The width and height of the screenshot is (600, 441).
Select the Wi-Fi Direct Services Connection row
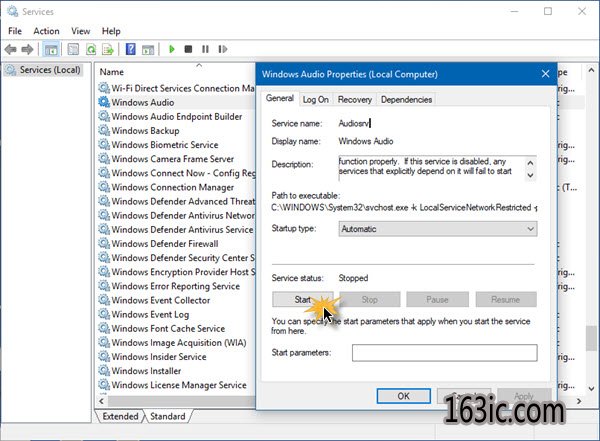point(177,88)
